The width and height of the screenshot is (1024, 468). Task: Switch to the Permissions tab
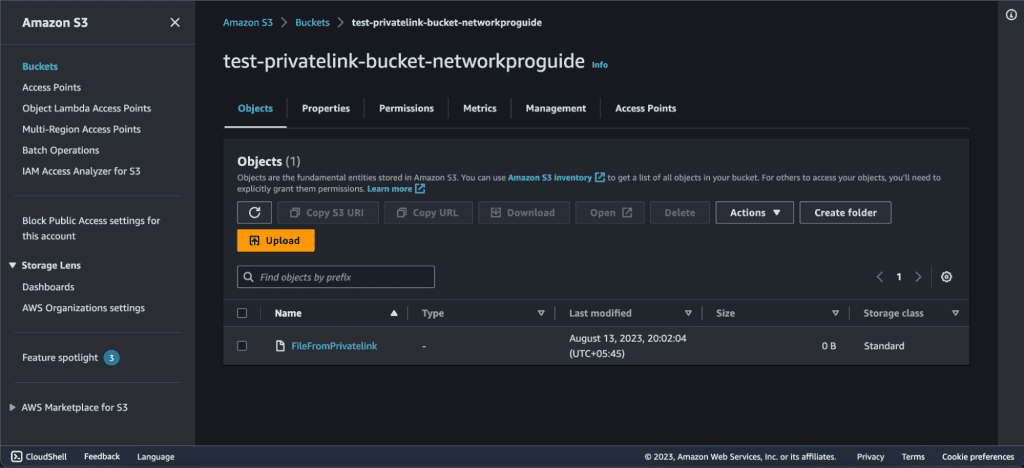pyautogui.click(x=406, y=108)
